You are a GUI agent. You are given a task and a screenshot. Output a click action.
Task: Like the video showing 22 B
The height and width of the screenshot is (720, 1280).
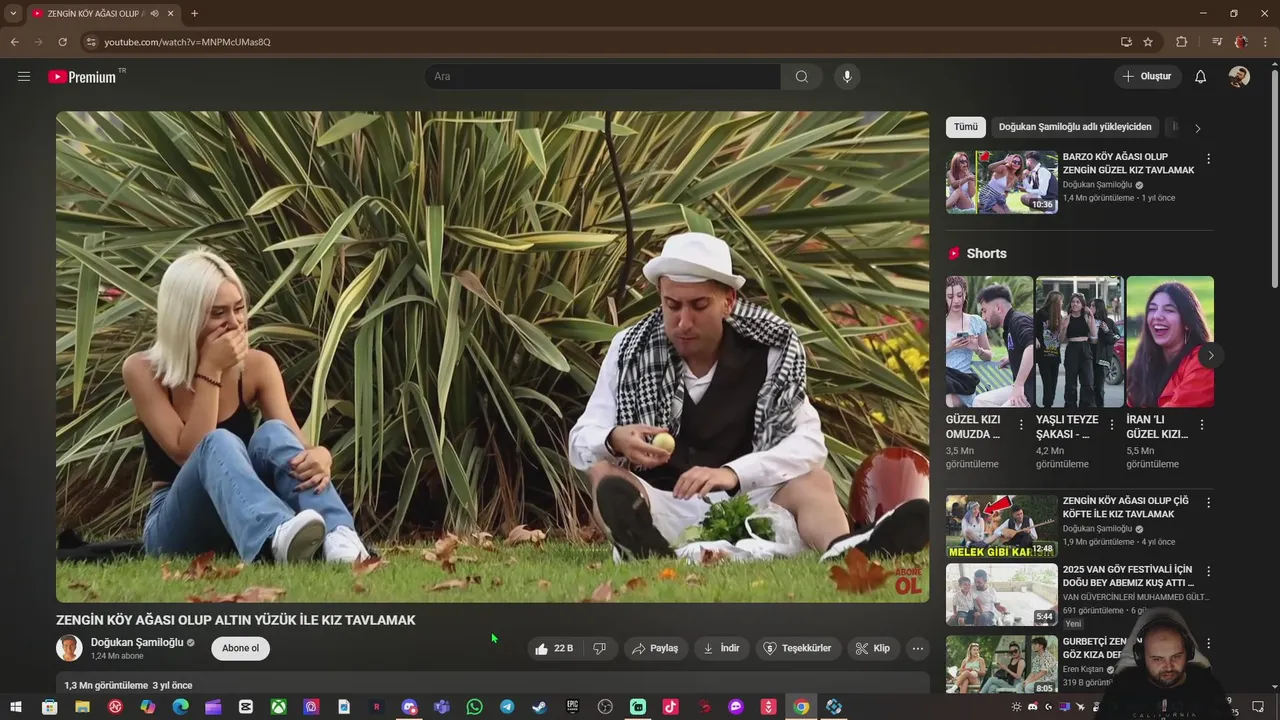555,648
